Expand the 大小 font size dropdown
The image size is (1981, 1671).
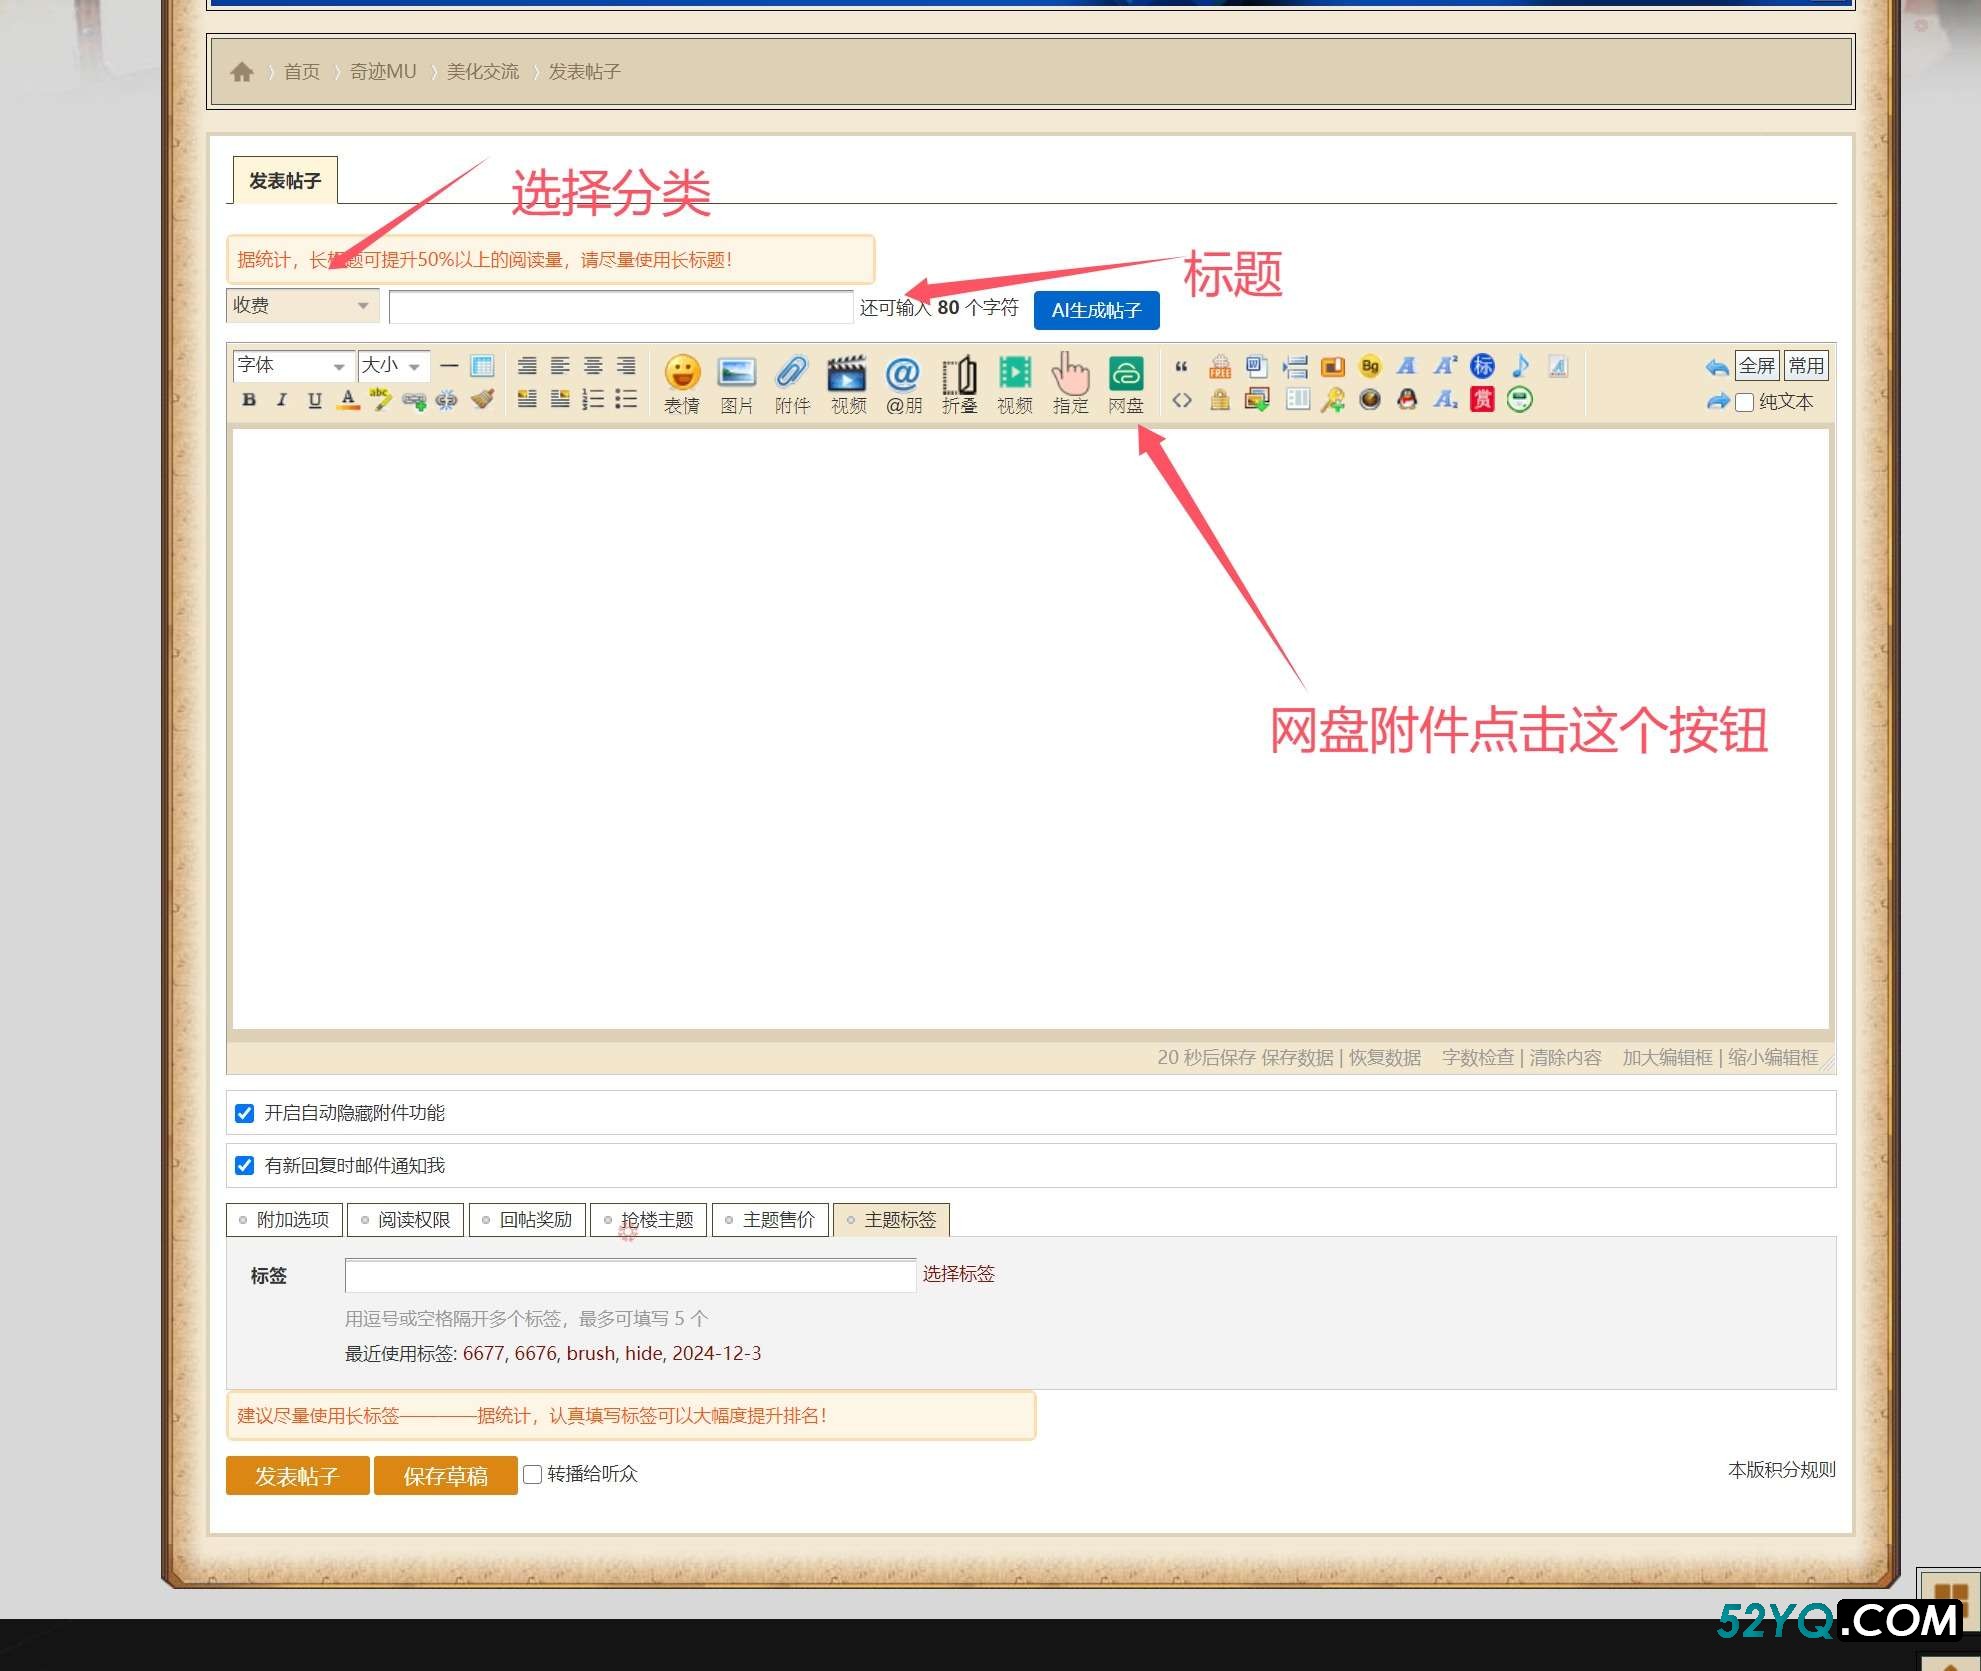pyautogui.click(x=392, y=365)
